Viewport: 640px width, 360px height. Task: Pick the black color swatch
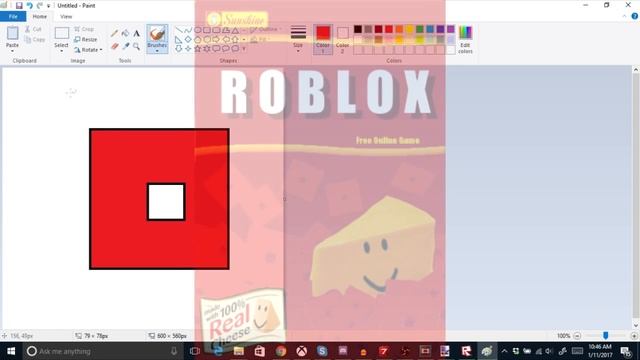(x=358, y=29)
